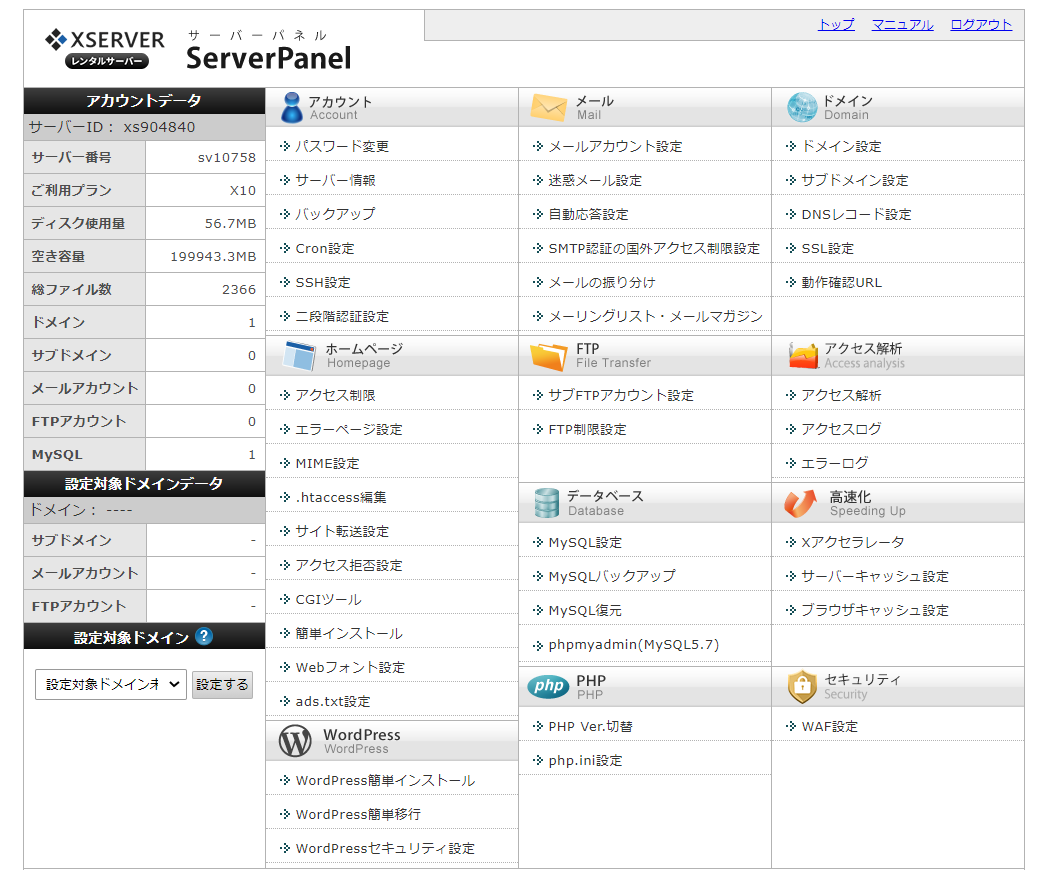Viewport: 1043px width, 870px height.
Task: Click the Homepage window icon
Action: tap(299, 355)
